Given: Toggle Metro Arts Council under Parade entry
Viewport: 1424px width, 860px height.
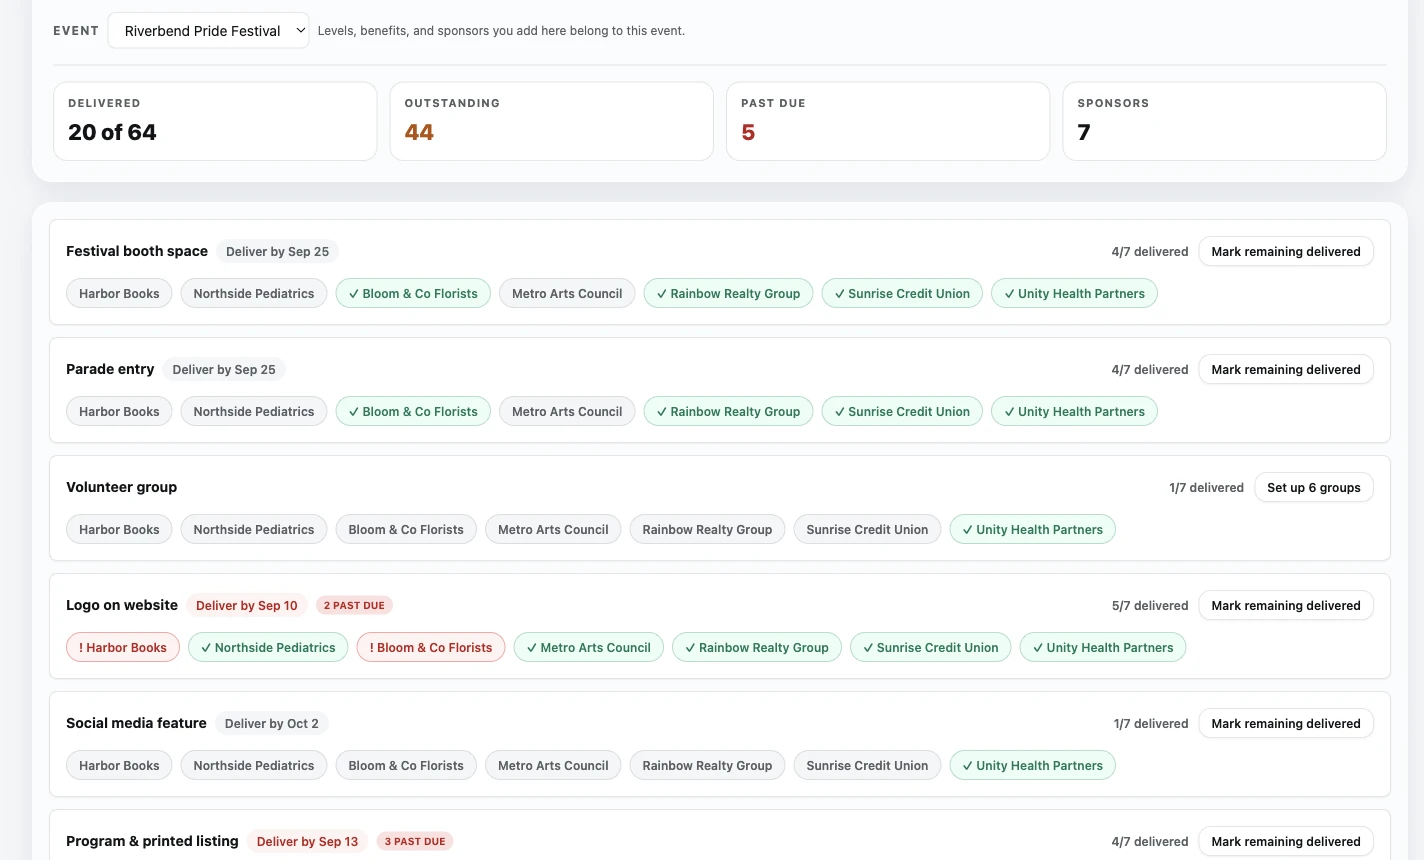Looking at the screenshot, I should pos(567,412).
